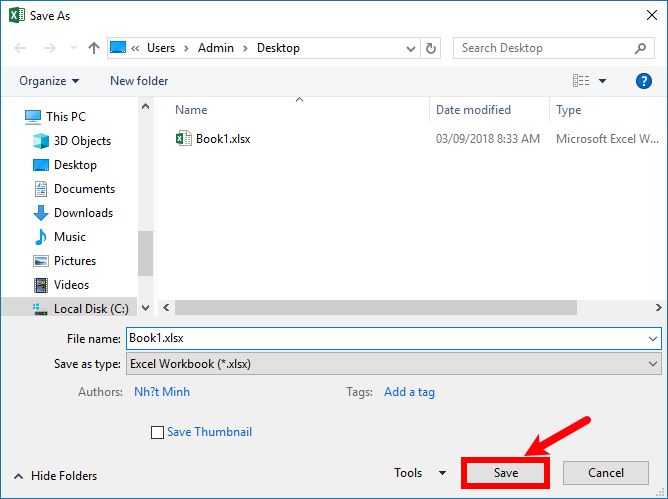668x499 pixels.
Task: Select the Music folder in sidebar
Action: (70, 237)
